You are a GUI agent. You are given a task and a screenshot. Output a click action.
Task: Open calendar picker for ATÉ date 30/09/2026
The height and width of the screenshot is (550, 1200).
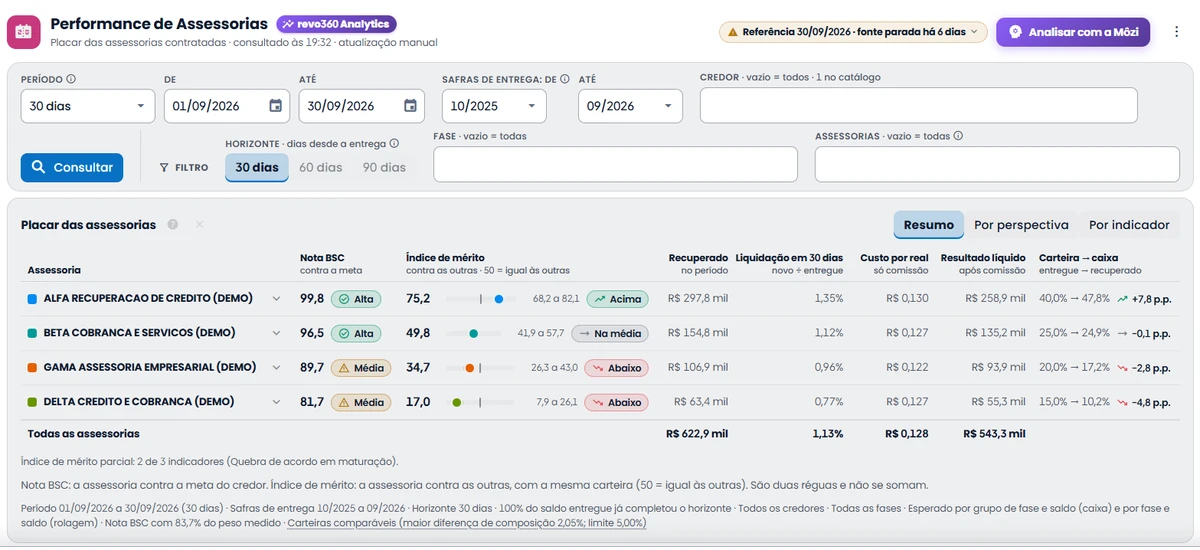410,106
